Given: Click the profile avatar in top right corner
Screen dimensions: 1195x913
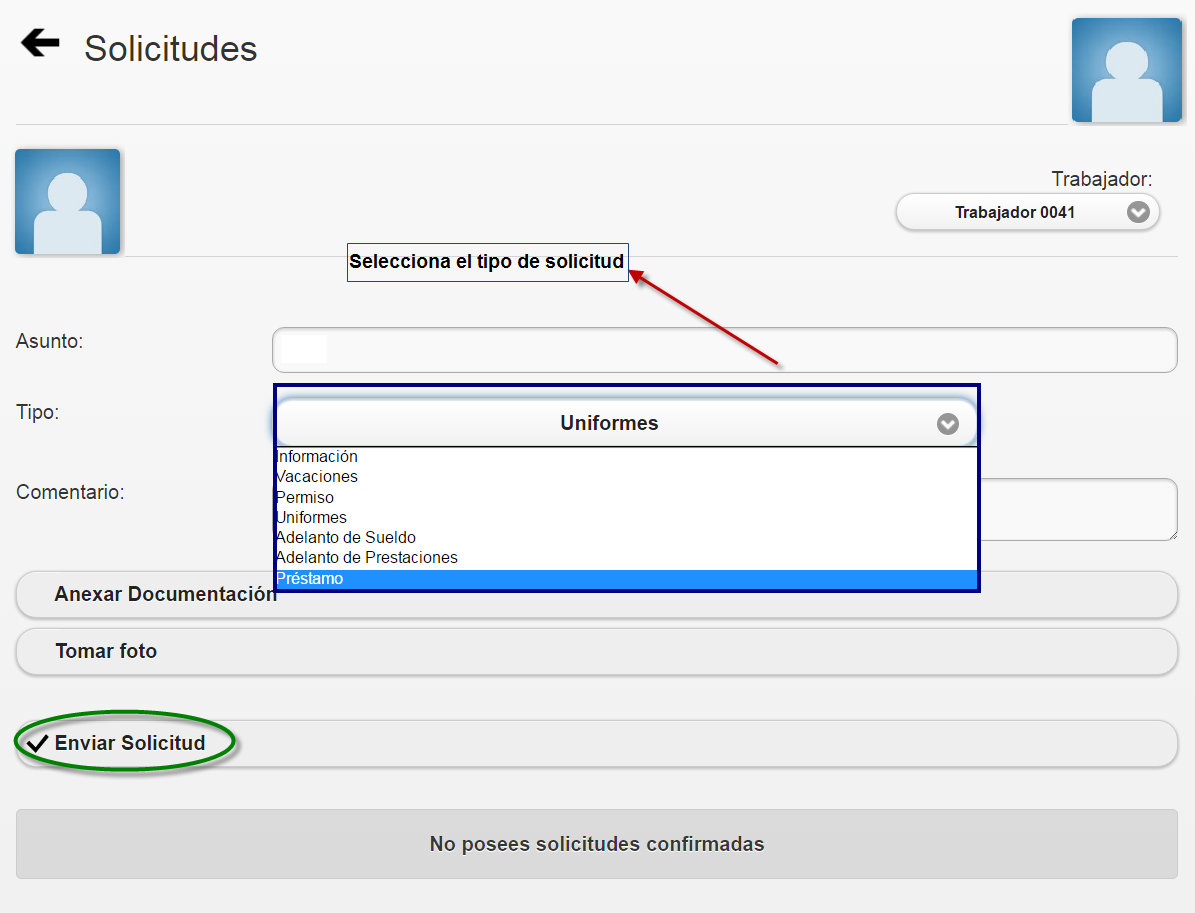Looking at the screenshot, I should click(x=1127, y=70).
